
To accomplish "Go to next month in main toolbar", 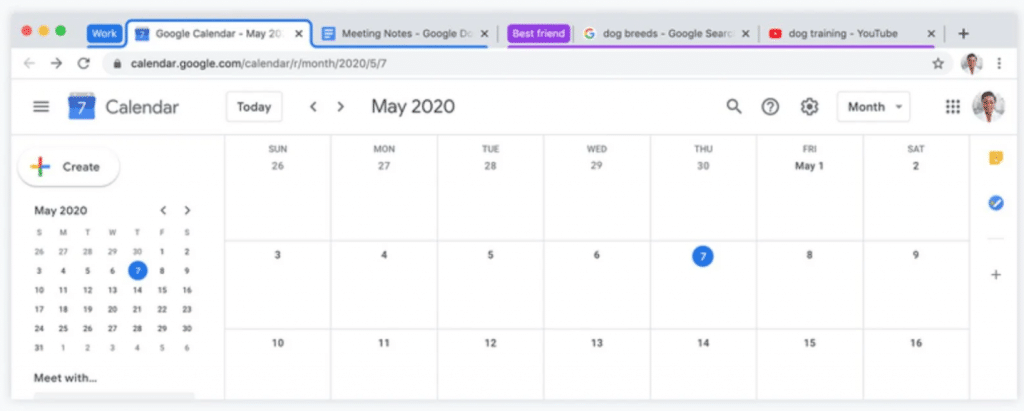I will click(341, 107).
